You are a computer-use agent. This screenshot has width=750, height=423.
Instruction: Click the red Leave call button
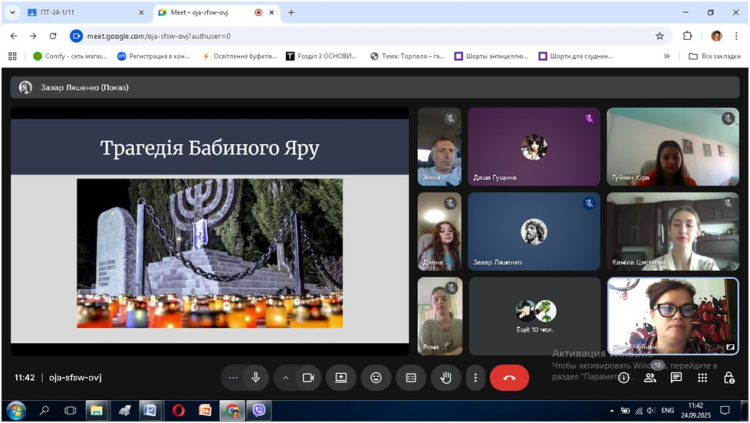pyautogui.click(x=509, y=378)
